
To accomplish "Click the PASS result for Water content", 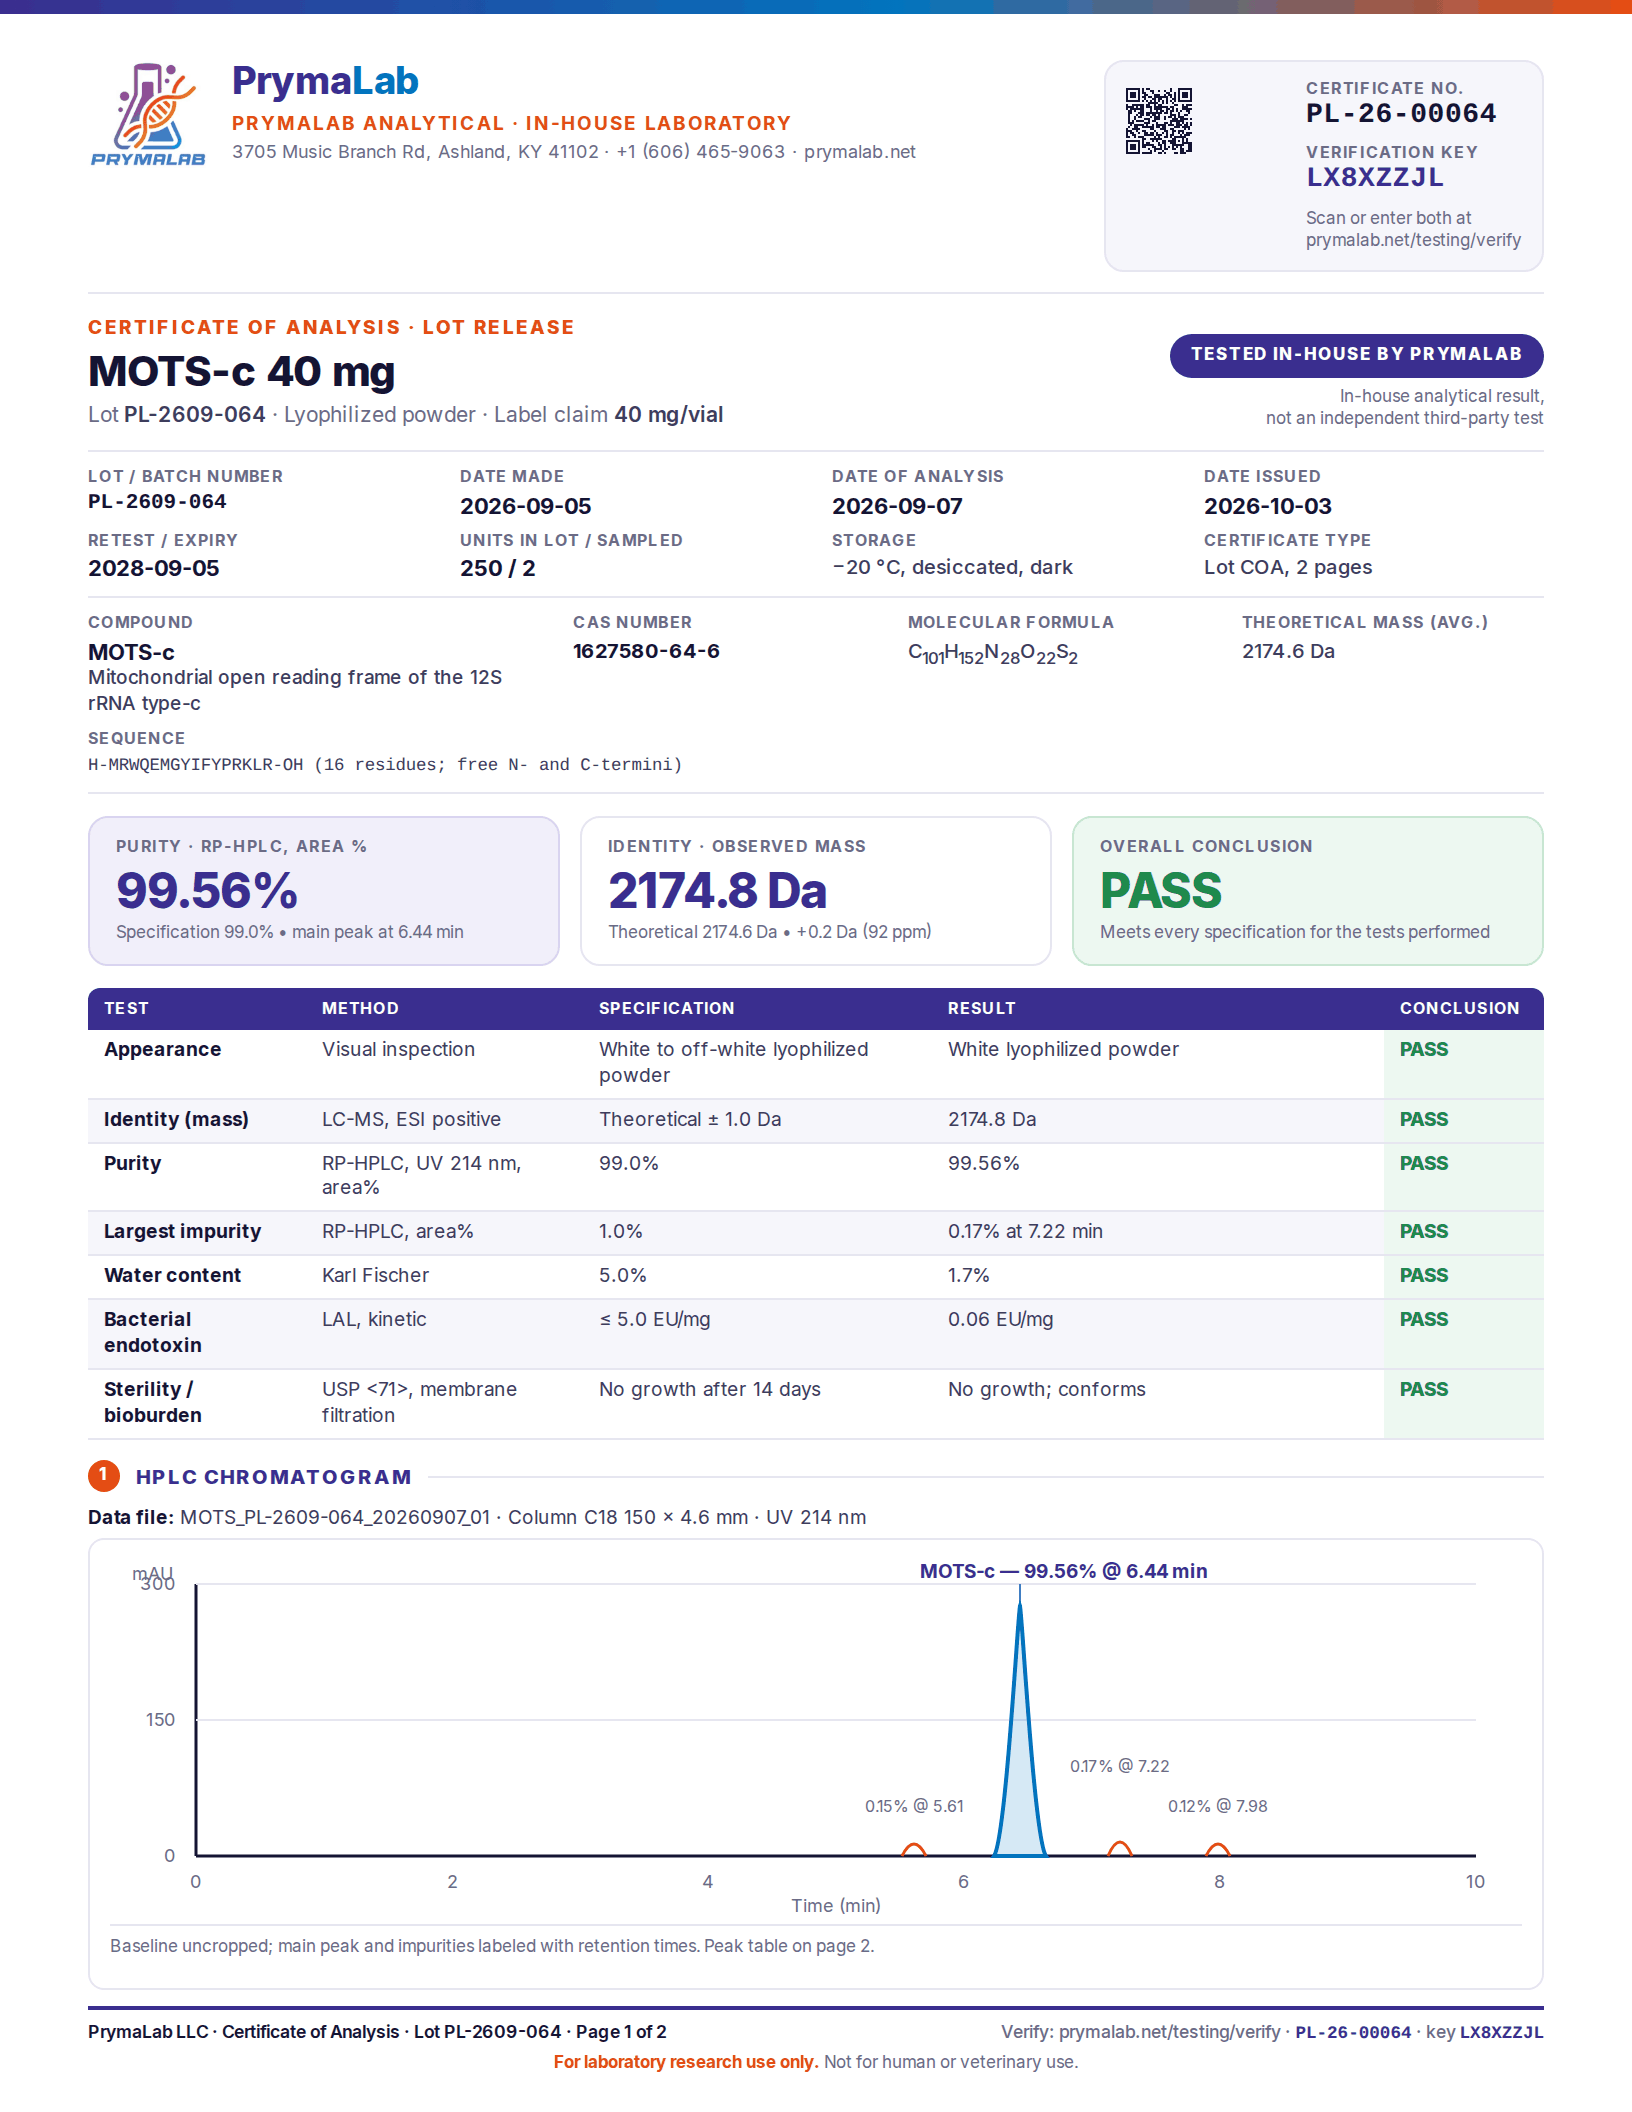I will click(x=1424, y=1276).
